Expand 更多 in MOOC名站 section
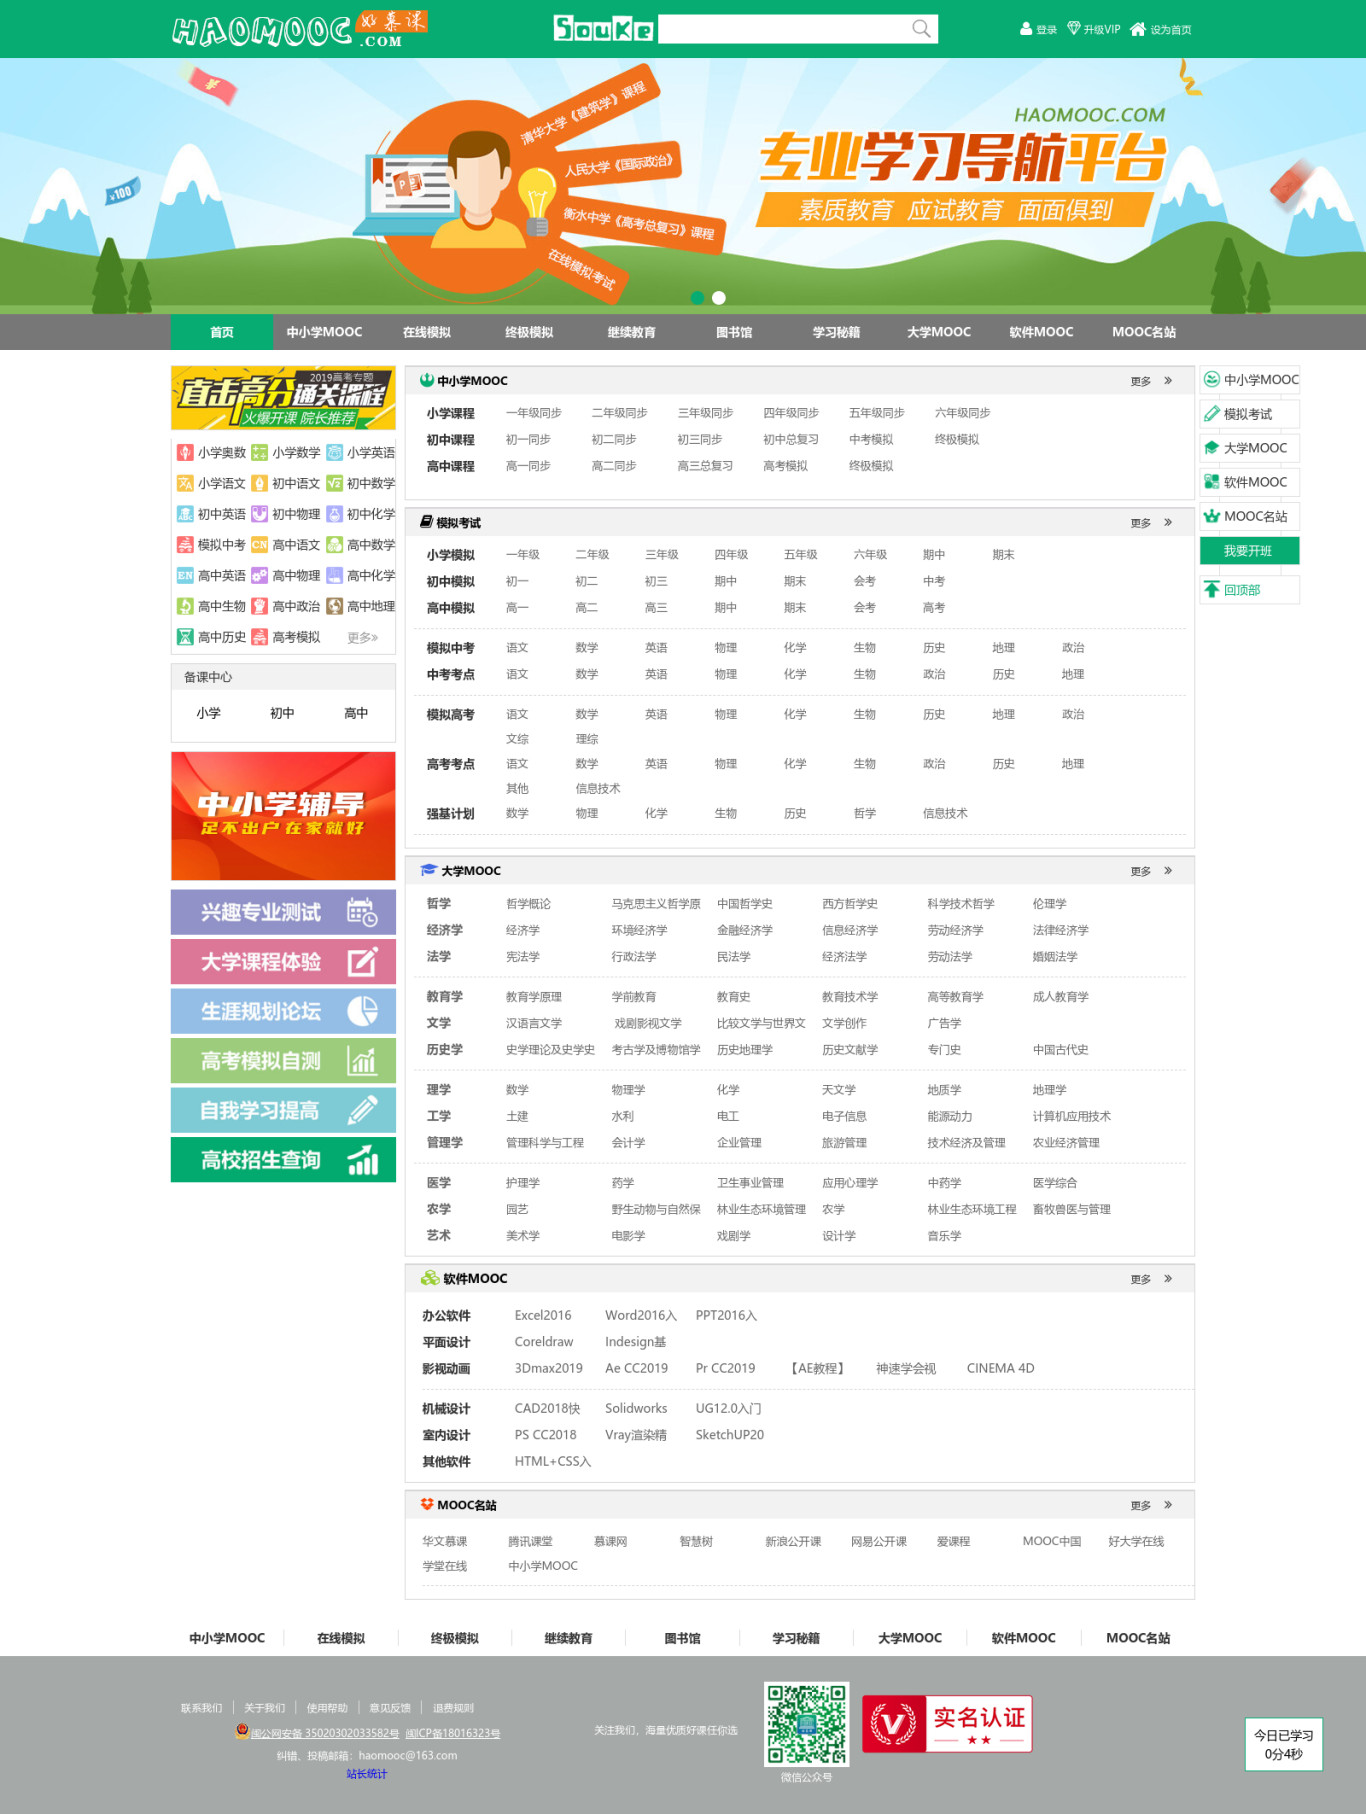The image size is (1366, 1814). click(x=1151, y=1505)
